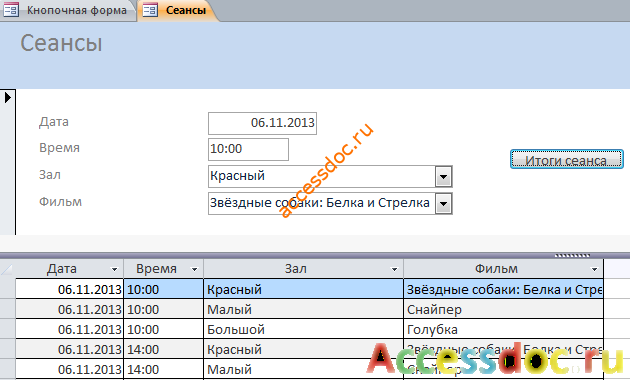
Task: Click the Фильм column header
Action: 503,268
